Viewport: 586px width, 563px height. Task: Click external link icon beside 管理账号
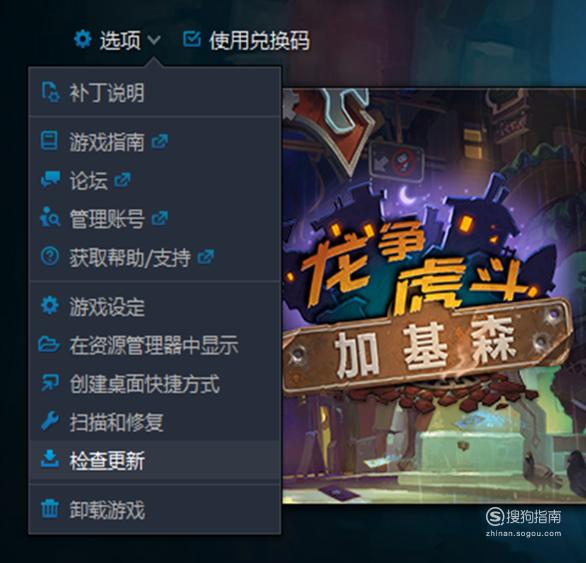pyautogui.click(x=160, y=218)
